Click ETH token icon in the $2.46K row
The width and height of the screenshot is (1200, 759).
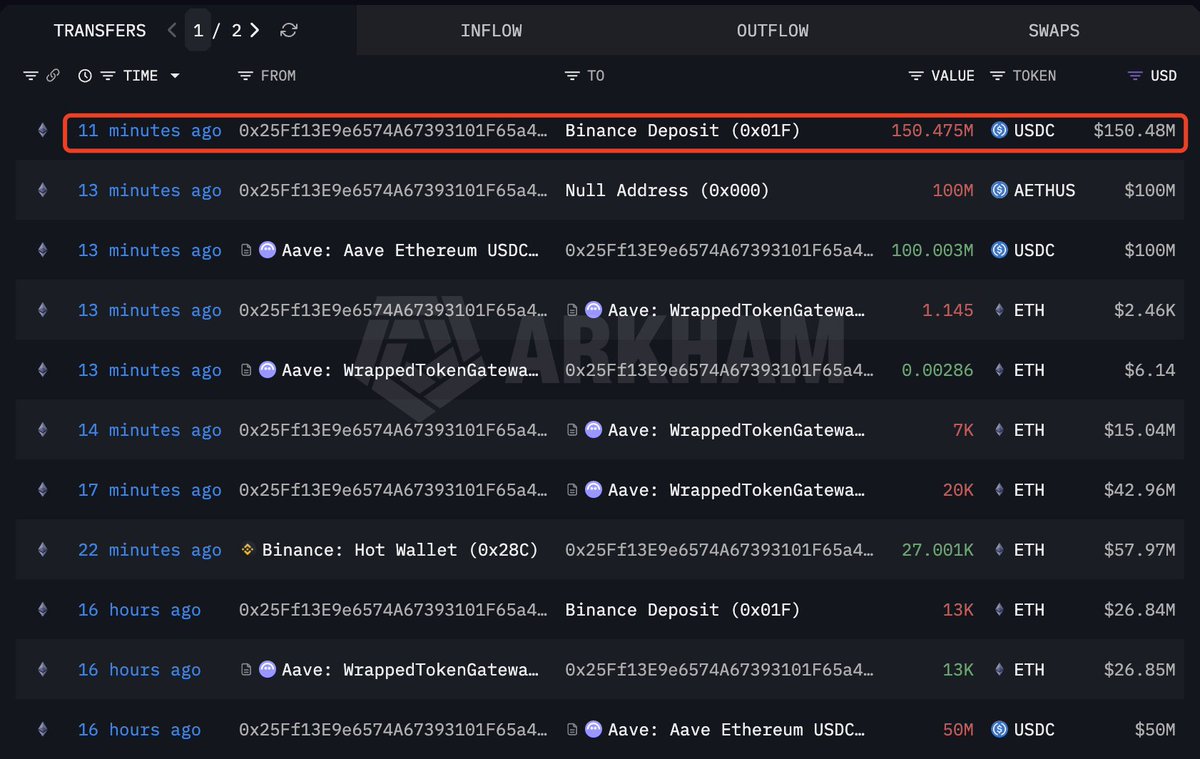[x=999, y=310]
